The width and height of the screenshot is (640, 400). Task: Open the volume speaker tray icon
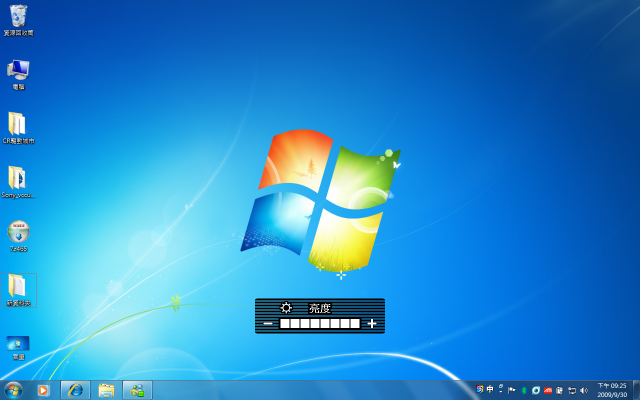pyautogui.click(x=584, y=391)
